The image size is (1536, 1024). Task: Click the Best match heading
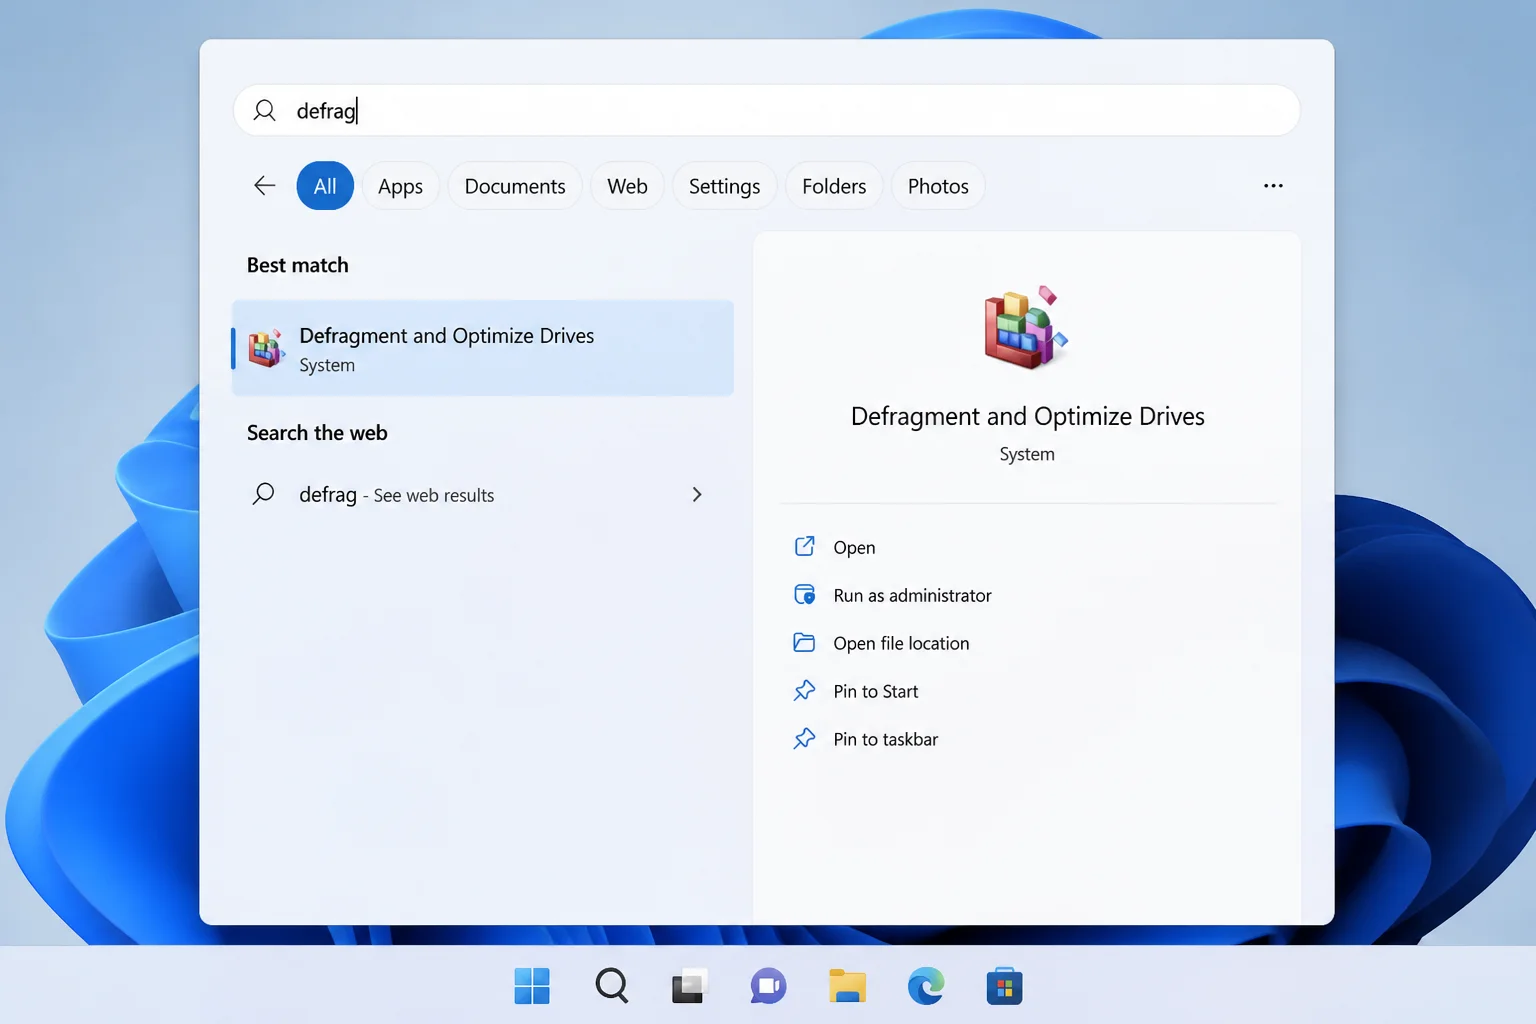[x=298, y=265]
